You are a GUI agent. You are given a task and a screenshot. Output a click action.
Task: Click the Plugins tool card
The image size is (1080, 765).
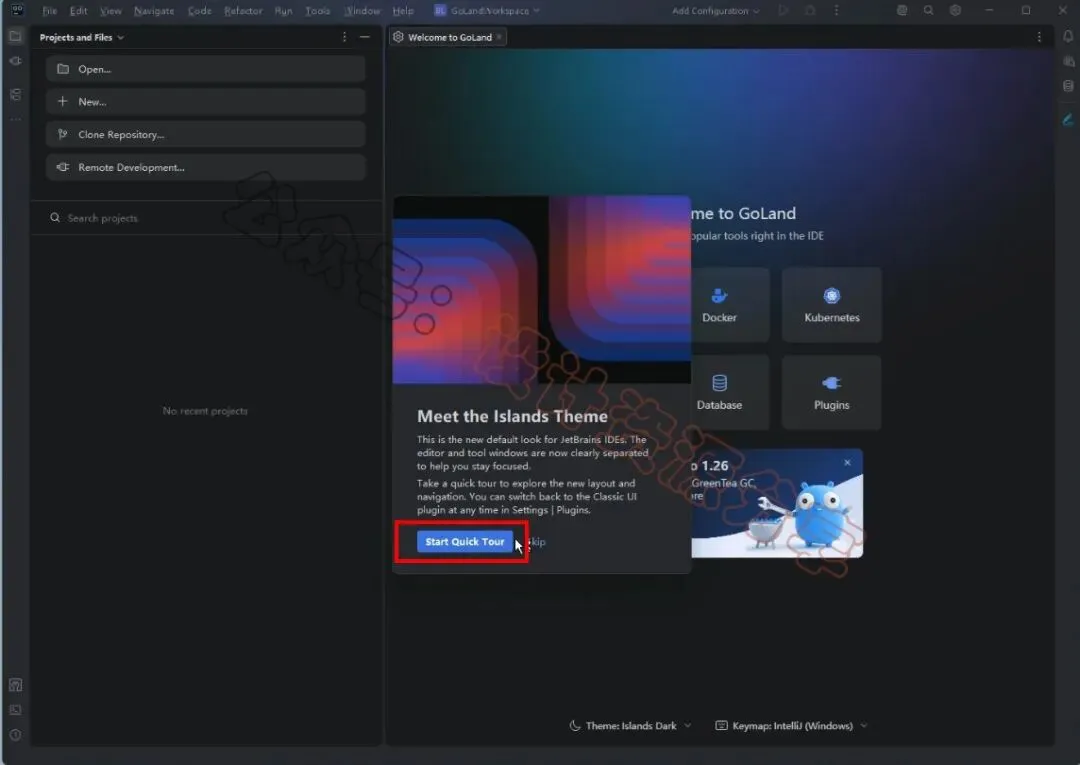click(x=831, y=392)
